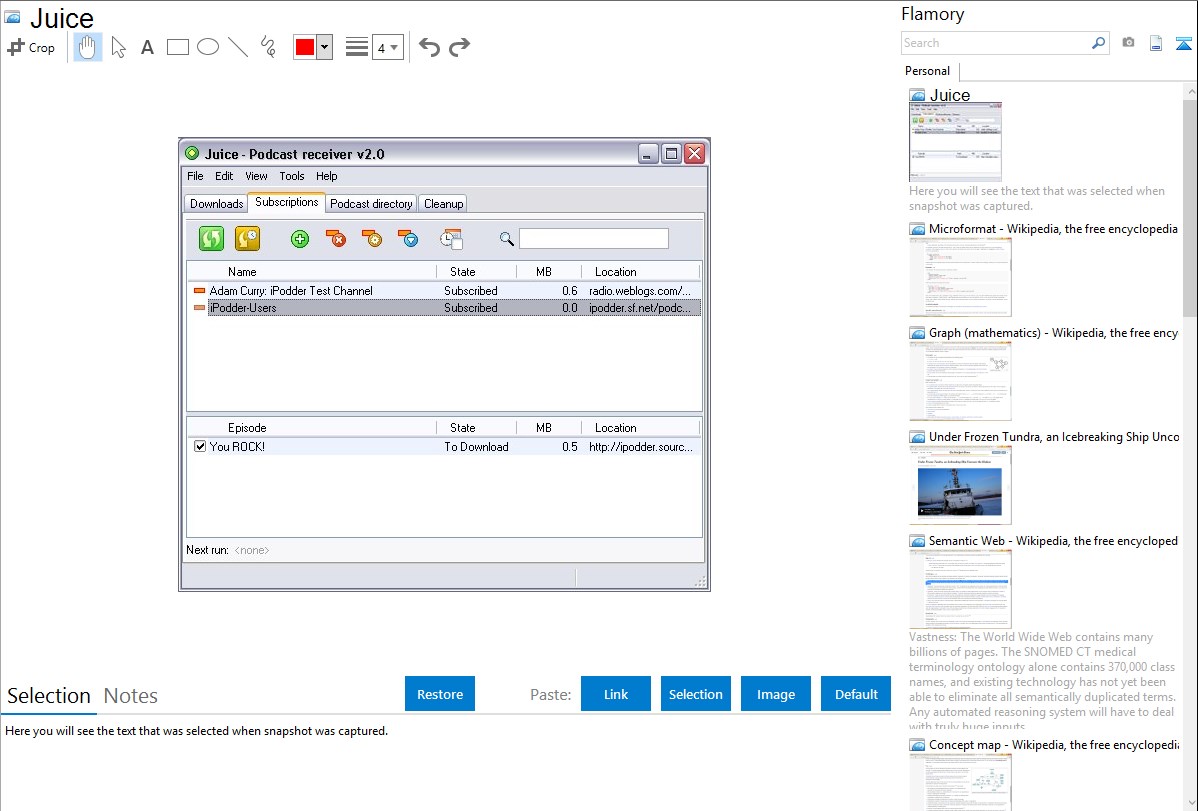Undo the last annotation

click(429, 47)
